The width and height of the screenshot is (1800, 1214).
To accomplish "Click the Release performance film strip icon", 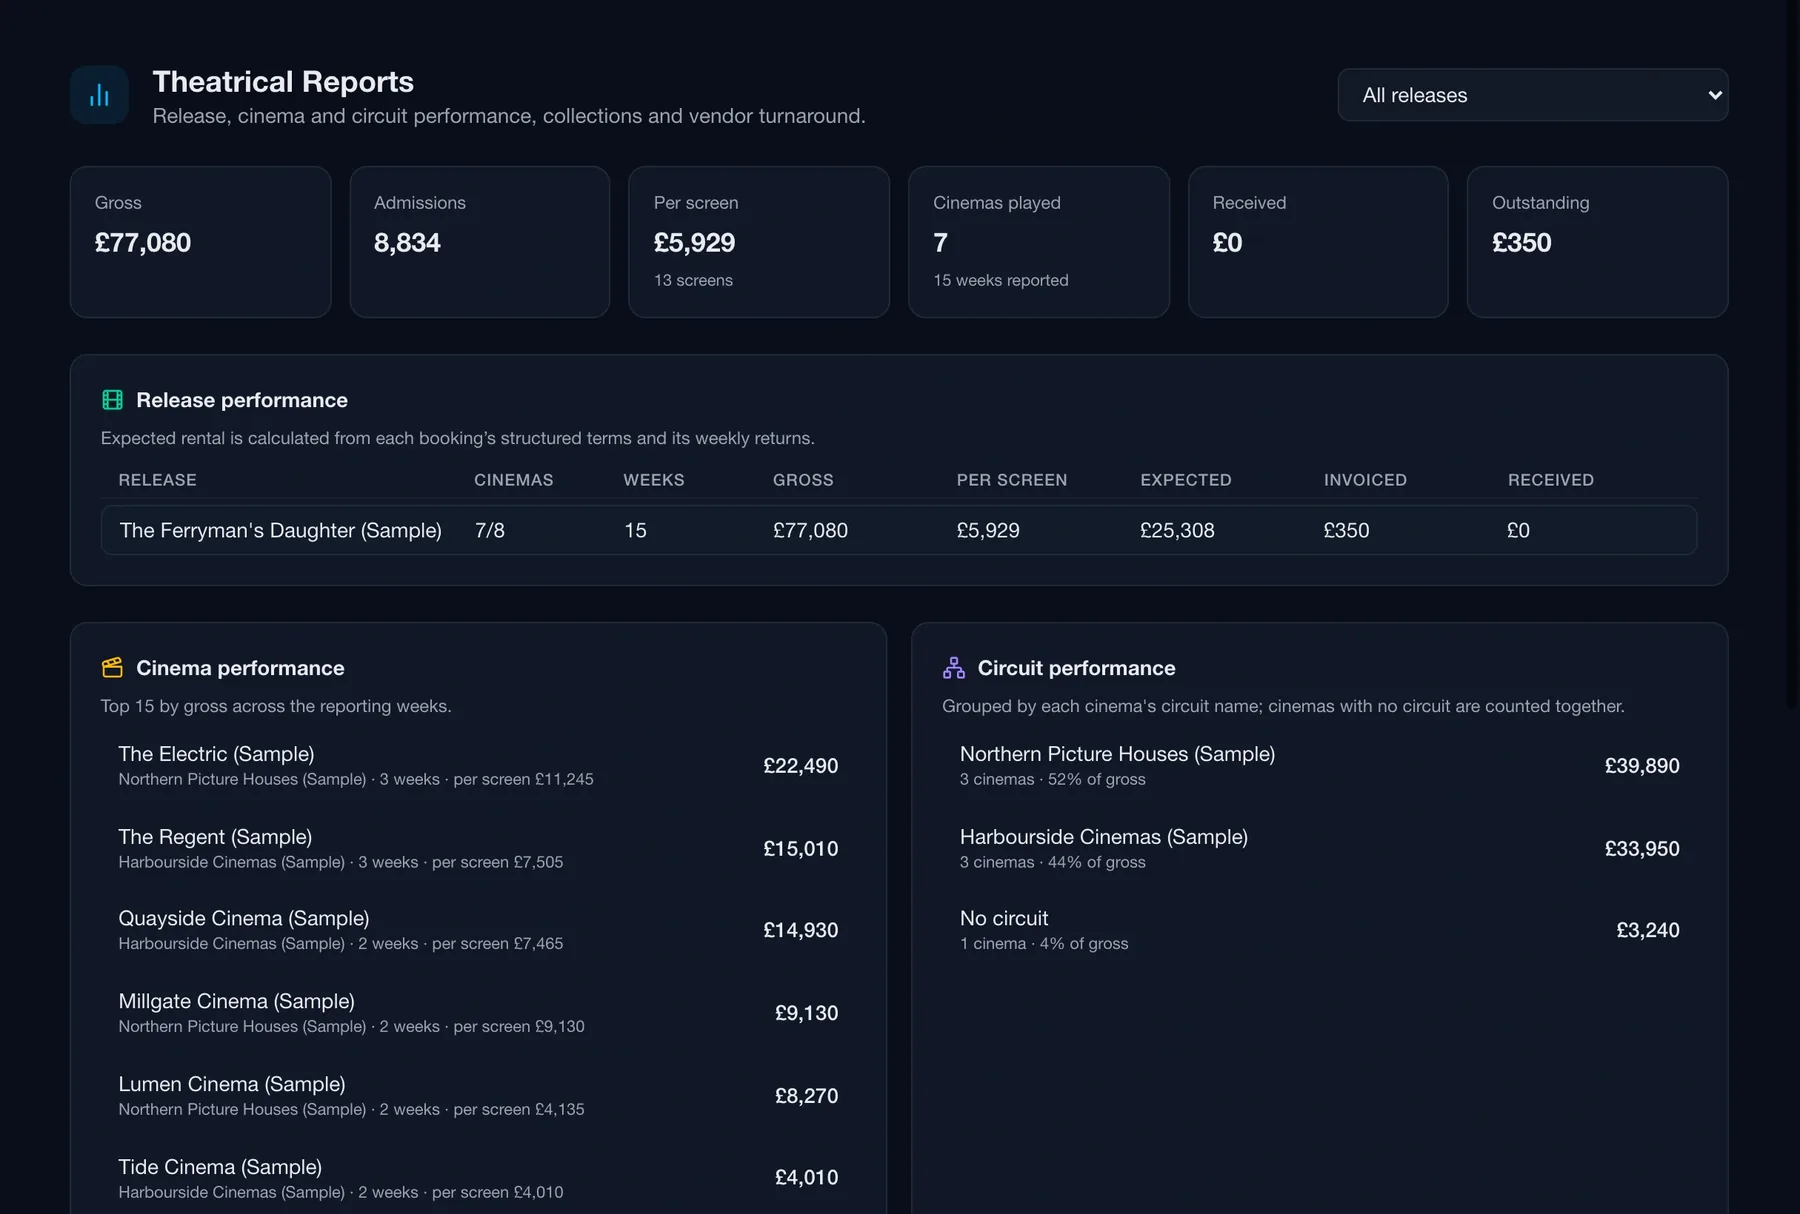I will [x=113, y=400].
